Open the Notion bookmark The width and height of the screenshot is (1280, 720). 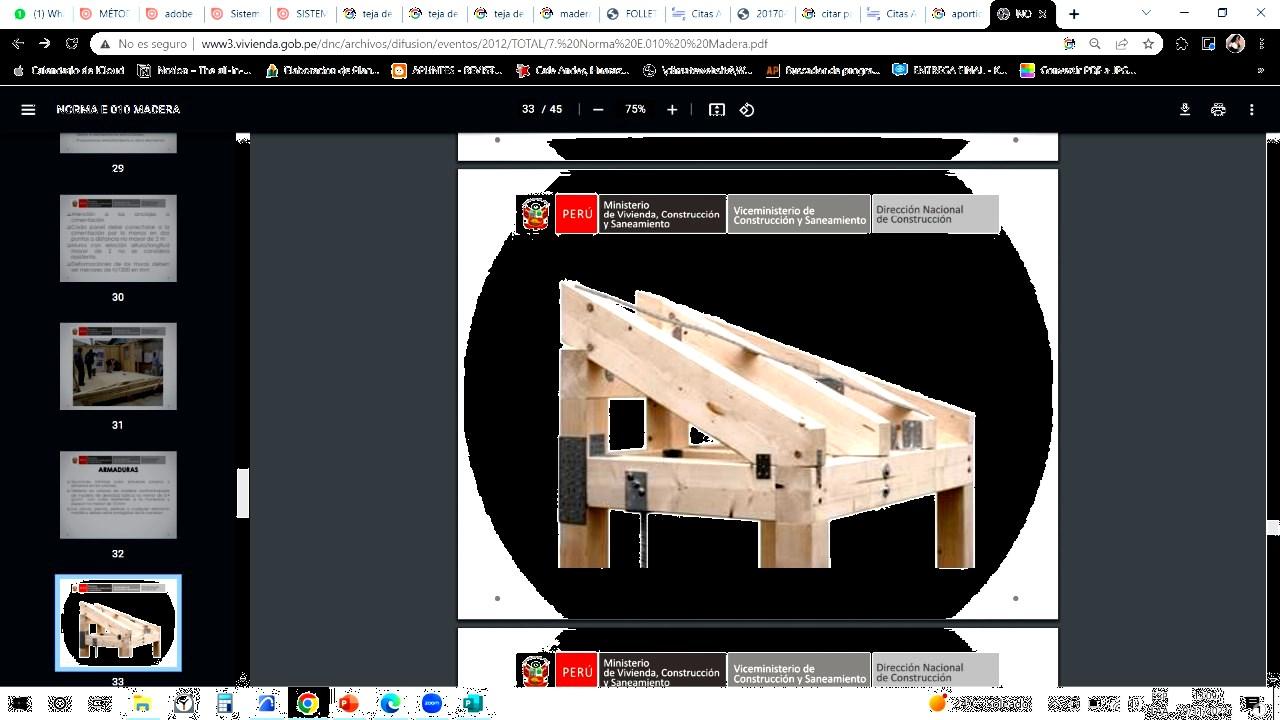coord(195,71)
